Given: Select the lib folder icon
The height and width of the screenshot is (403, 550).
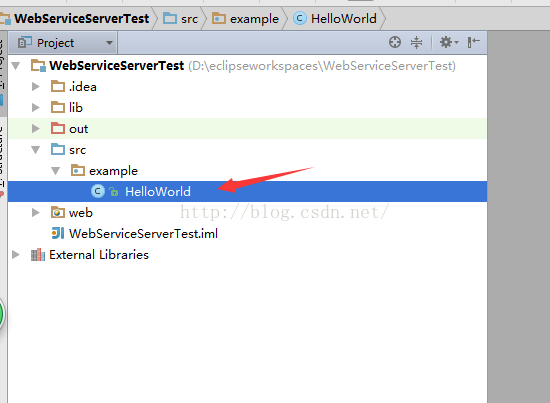Looking at the screenshot, I should (x=58, y=107).
